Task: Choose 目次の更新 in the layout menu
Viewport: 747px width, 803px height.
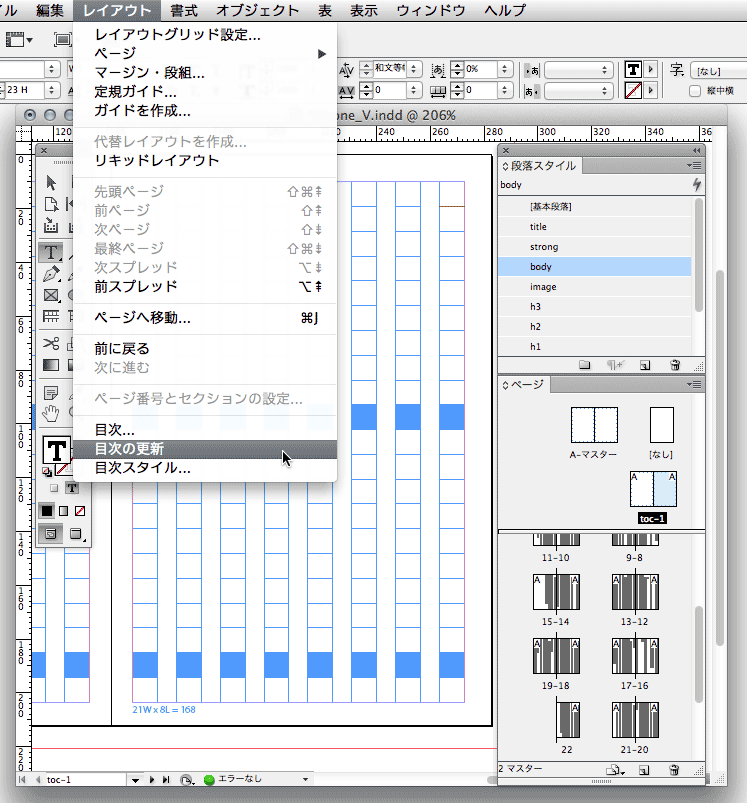Action: 205,449
